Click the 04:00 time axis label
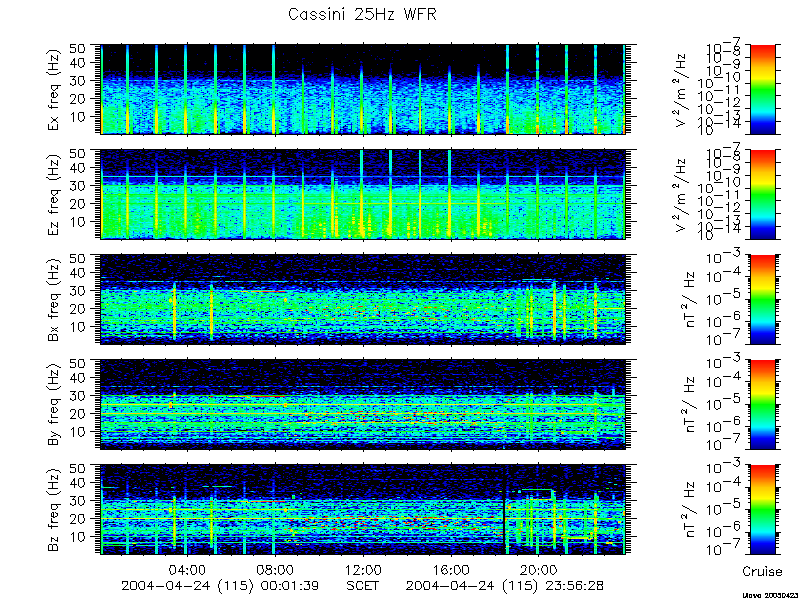The height and width of the screenshot is (600, 800). (x=188, y=570)
